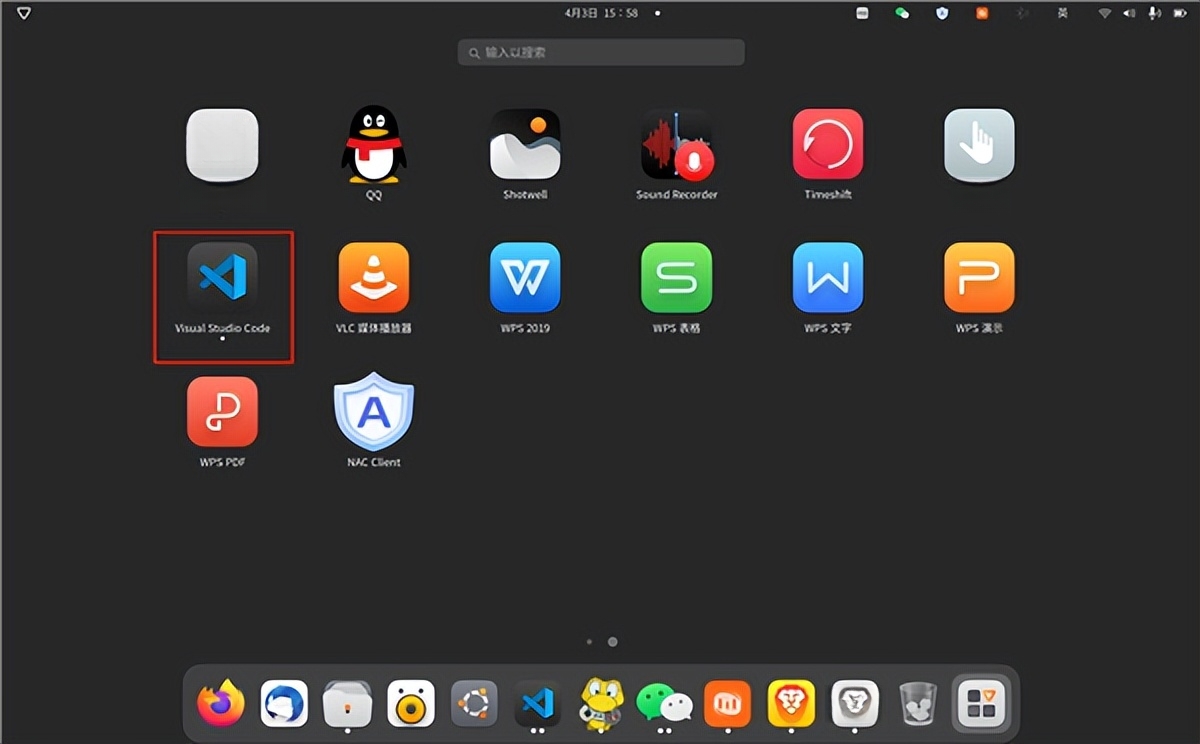The width and height of the screenshot is (1200, 744).
Task: Go to the first app grid page
Action: coord(589,642)
